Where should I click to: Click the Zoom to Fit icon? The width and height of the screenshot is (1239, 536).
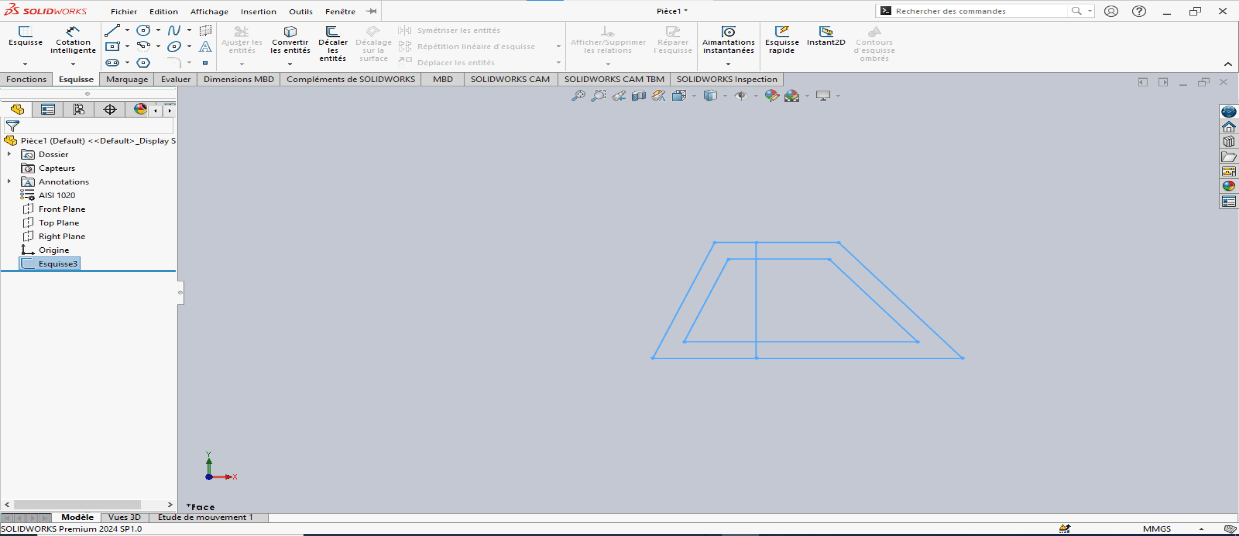[578, 96]
